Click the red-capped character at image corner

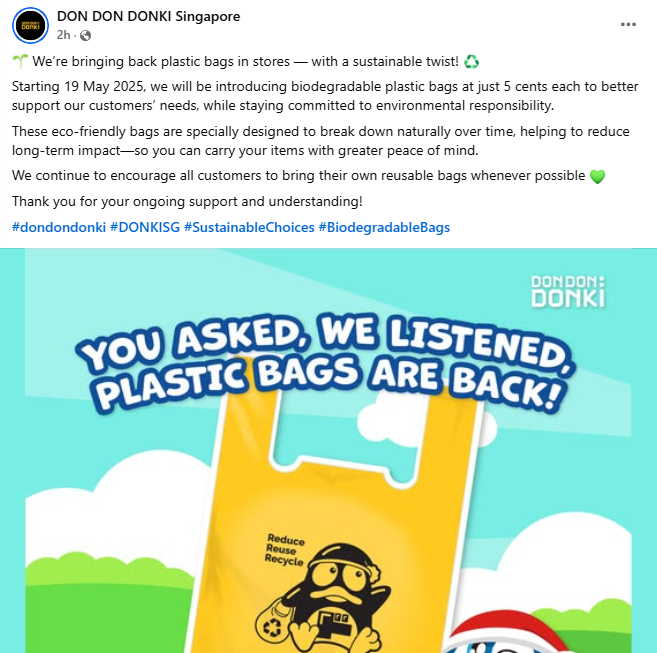[503, 633]
